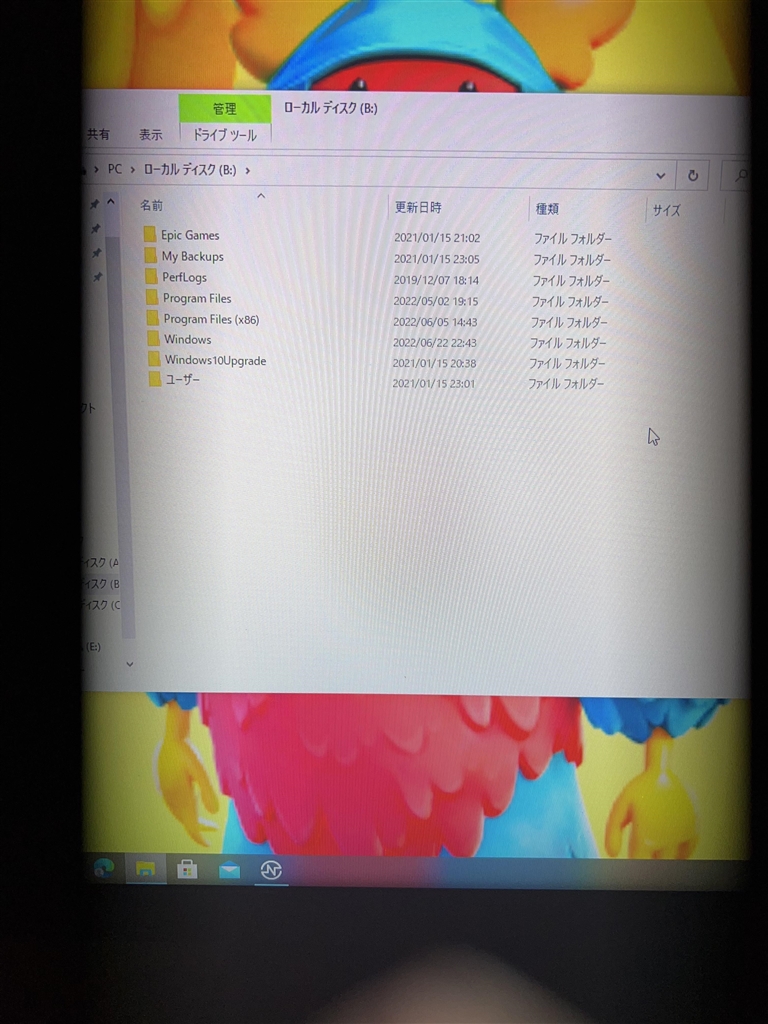
Task: Select the Program Files name text
Action: click(x=197, y=298)
